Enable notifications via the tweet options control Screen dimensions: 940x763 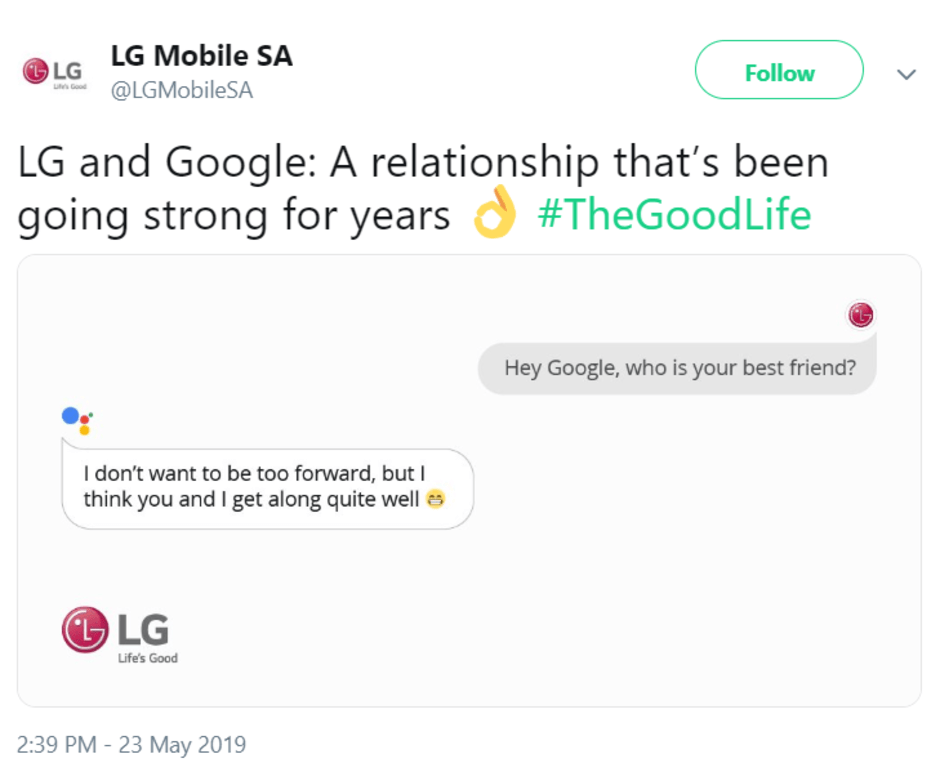pos(907,73)
